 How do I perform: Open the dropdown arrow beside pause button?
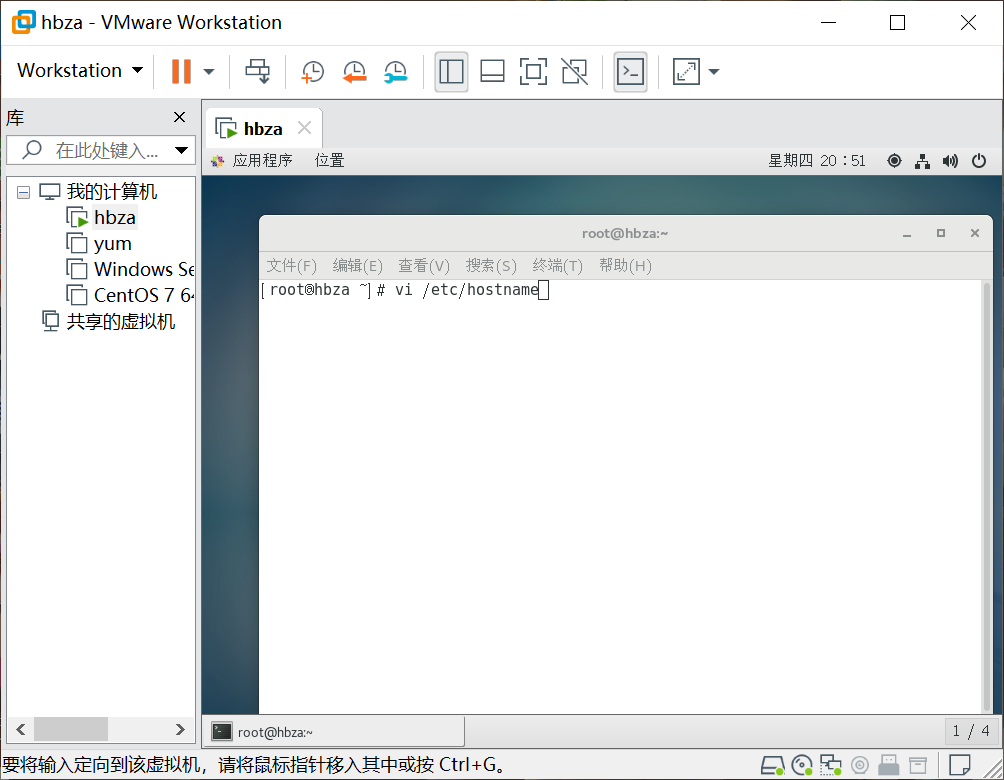click(209, 71)
